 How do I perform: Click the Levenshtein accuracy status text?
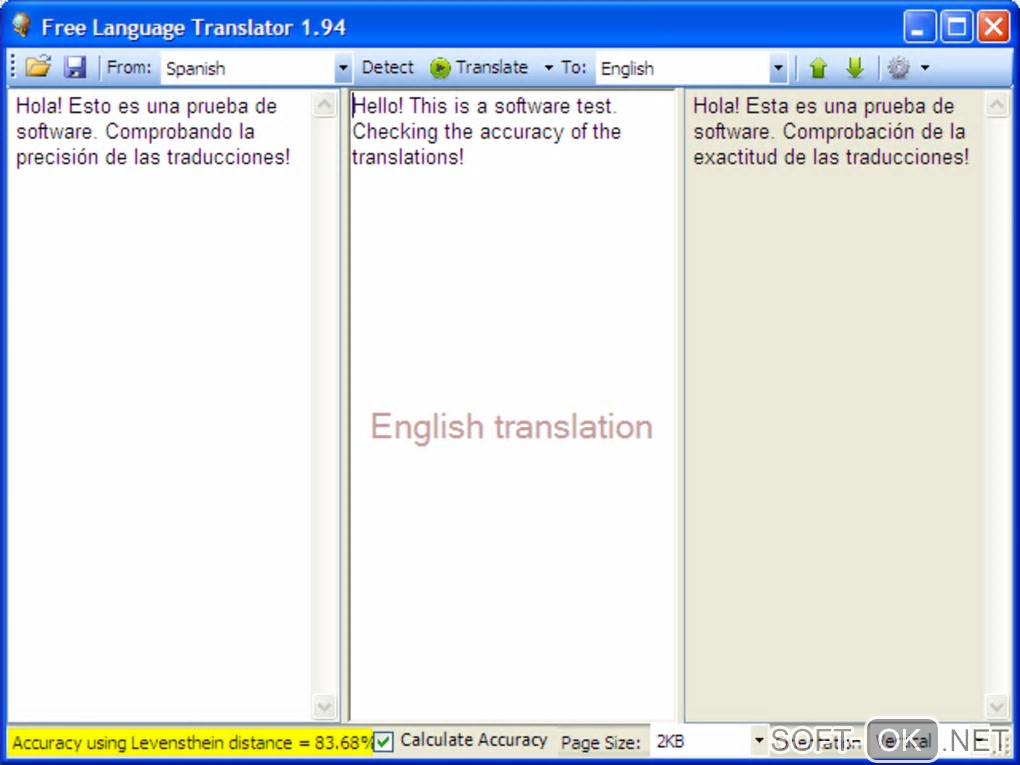point(193,742)
